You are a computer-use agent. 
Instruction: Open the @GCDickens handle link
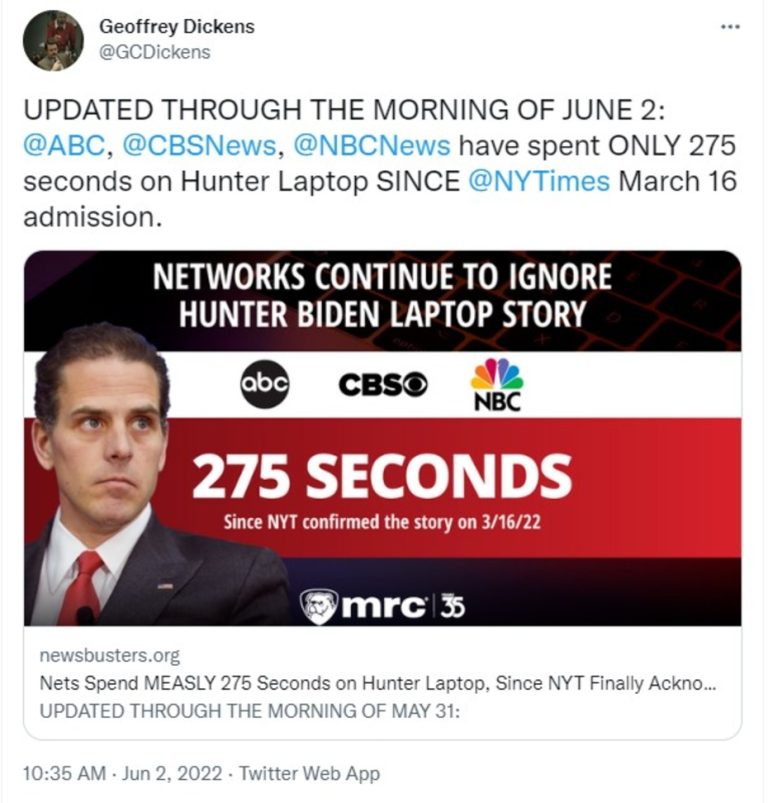(x=155, y=52)
